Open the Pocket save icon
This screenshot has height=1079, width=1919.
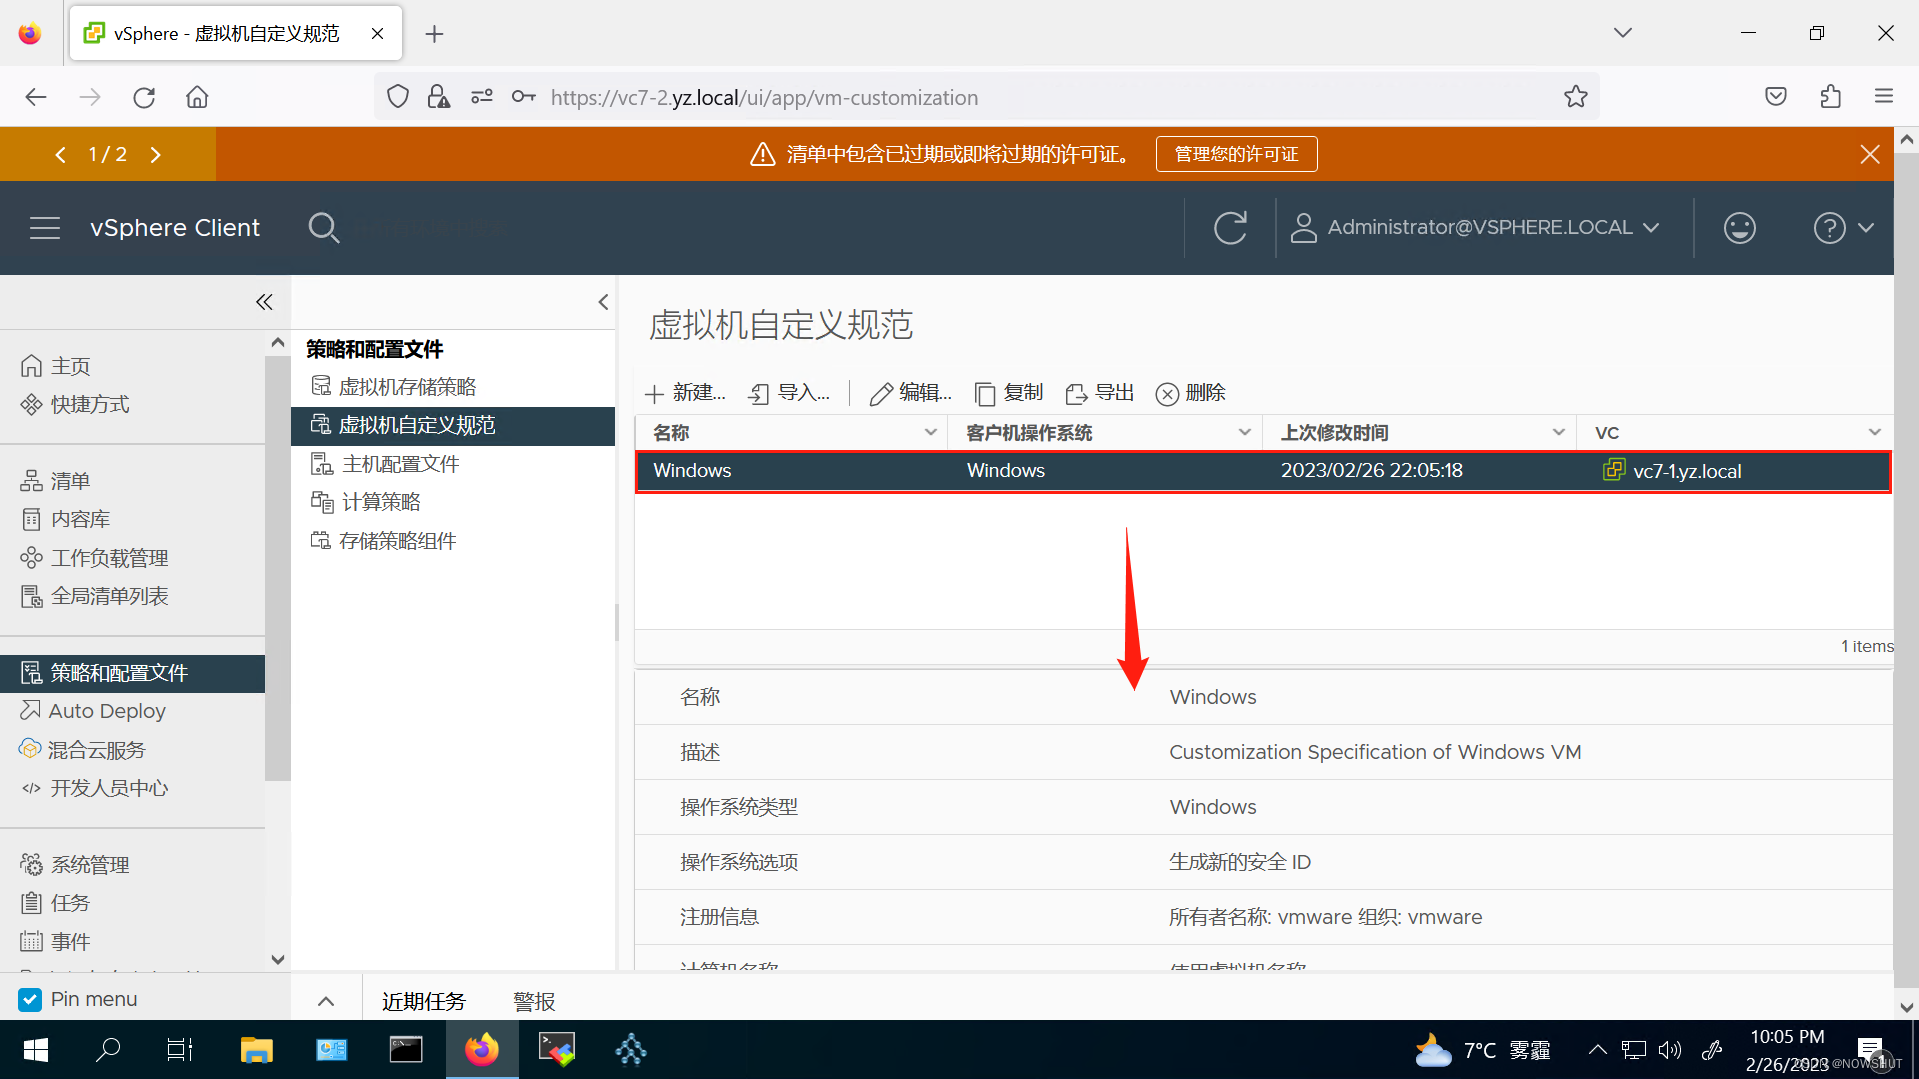(1776, 97)
